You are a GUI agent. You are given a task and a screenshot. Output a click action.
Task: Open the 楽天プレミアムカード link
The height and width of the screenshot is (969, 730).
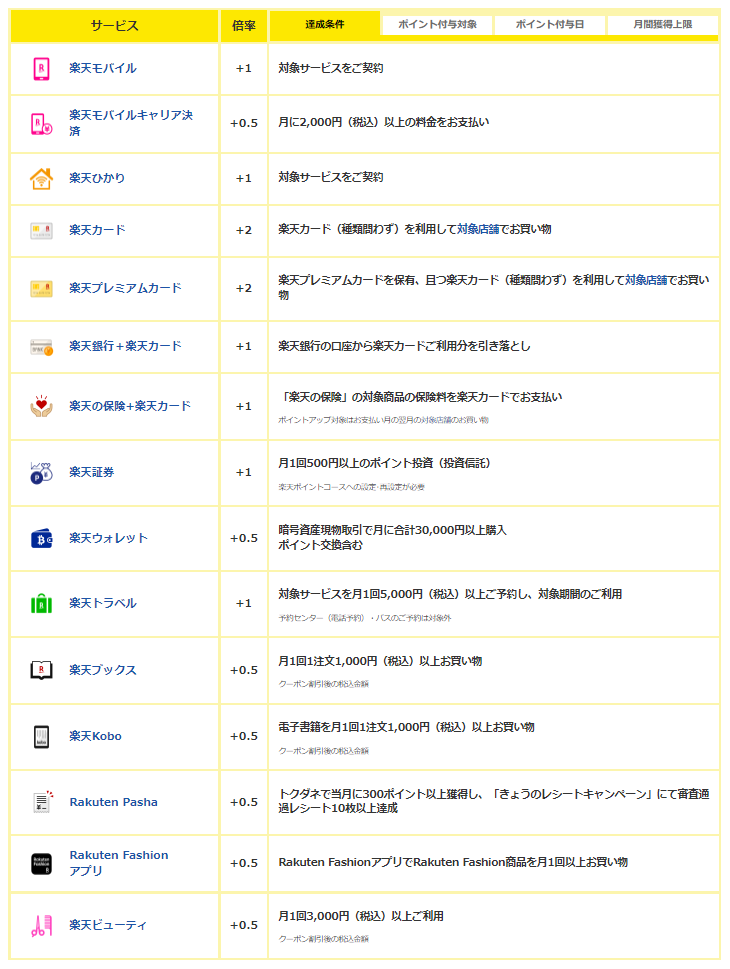pos(125,288)
